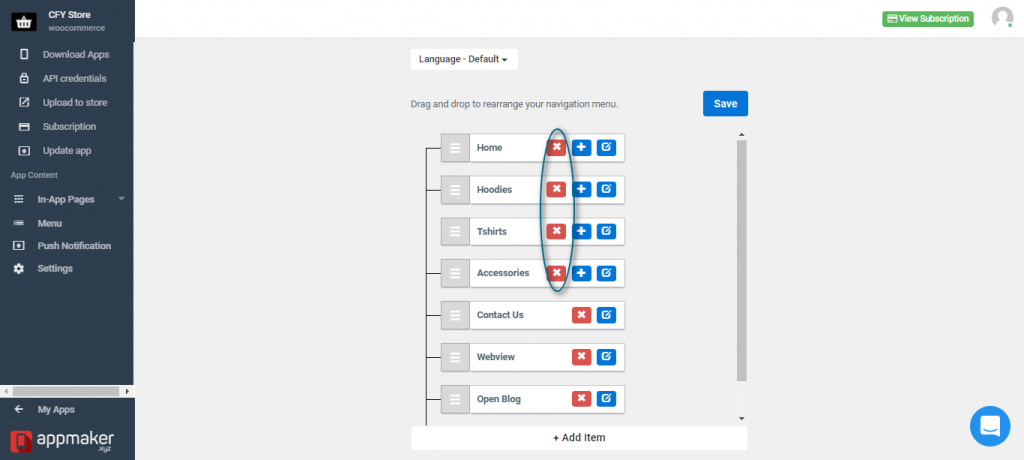Add sub-item under Tshirts
The height and width of the screenshot is (460, 1024).
581,231
